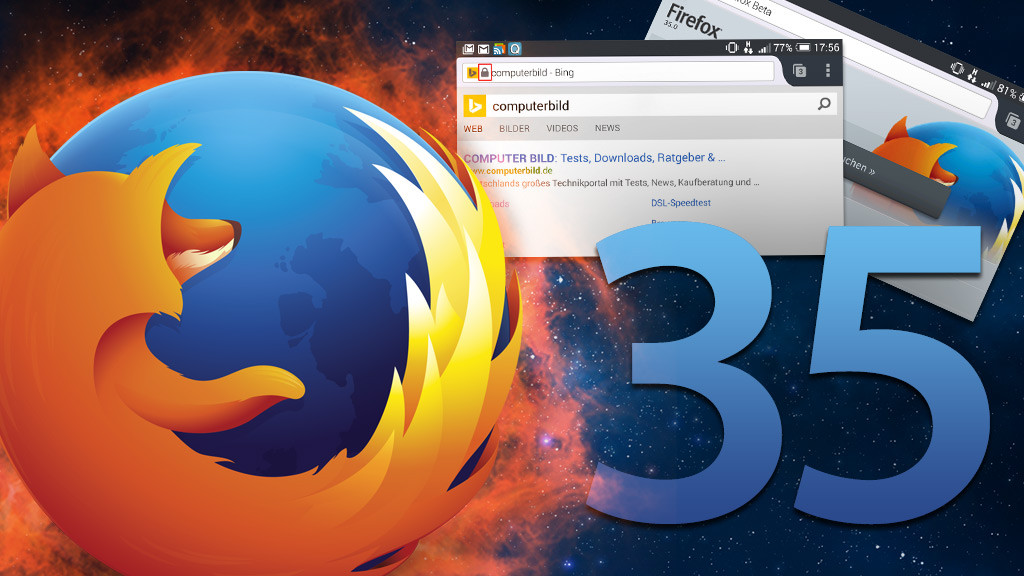Click the padlock security icon in address bar
Screen dimensions: 1024x576
pyautogui.click(x=485, y=72)
